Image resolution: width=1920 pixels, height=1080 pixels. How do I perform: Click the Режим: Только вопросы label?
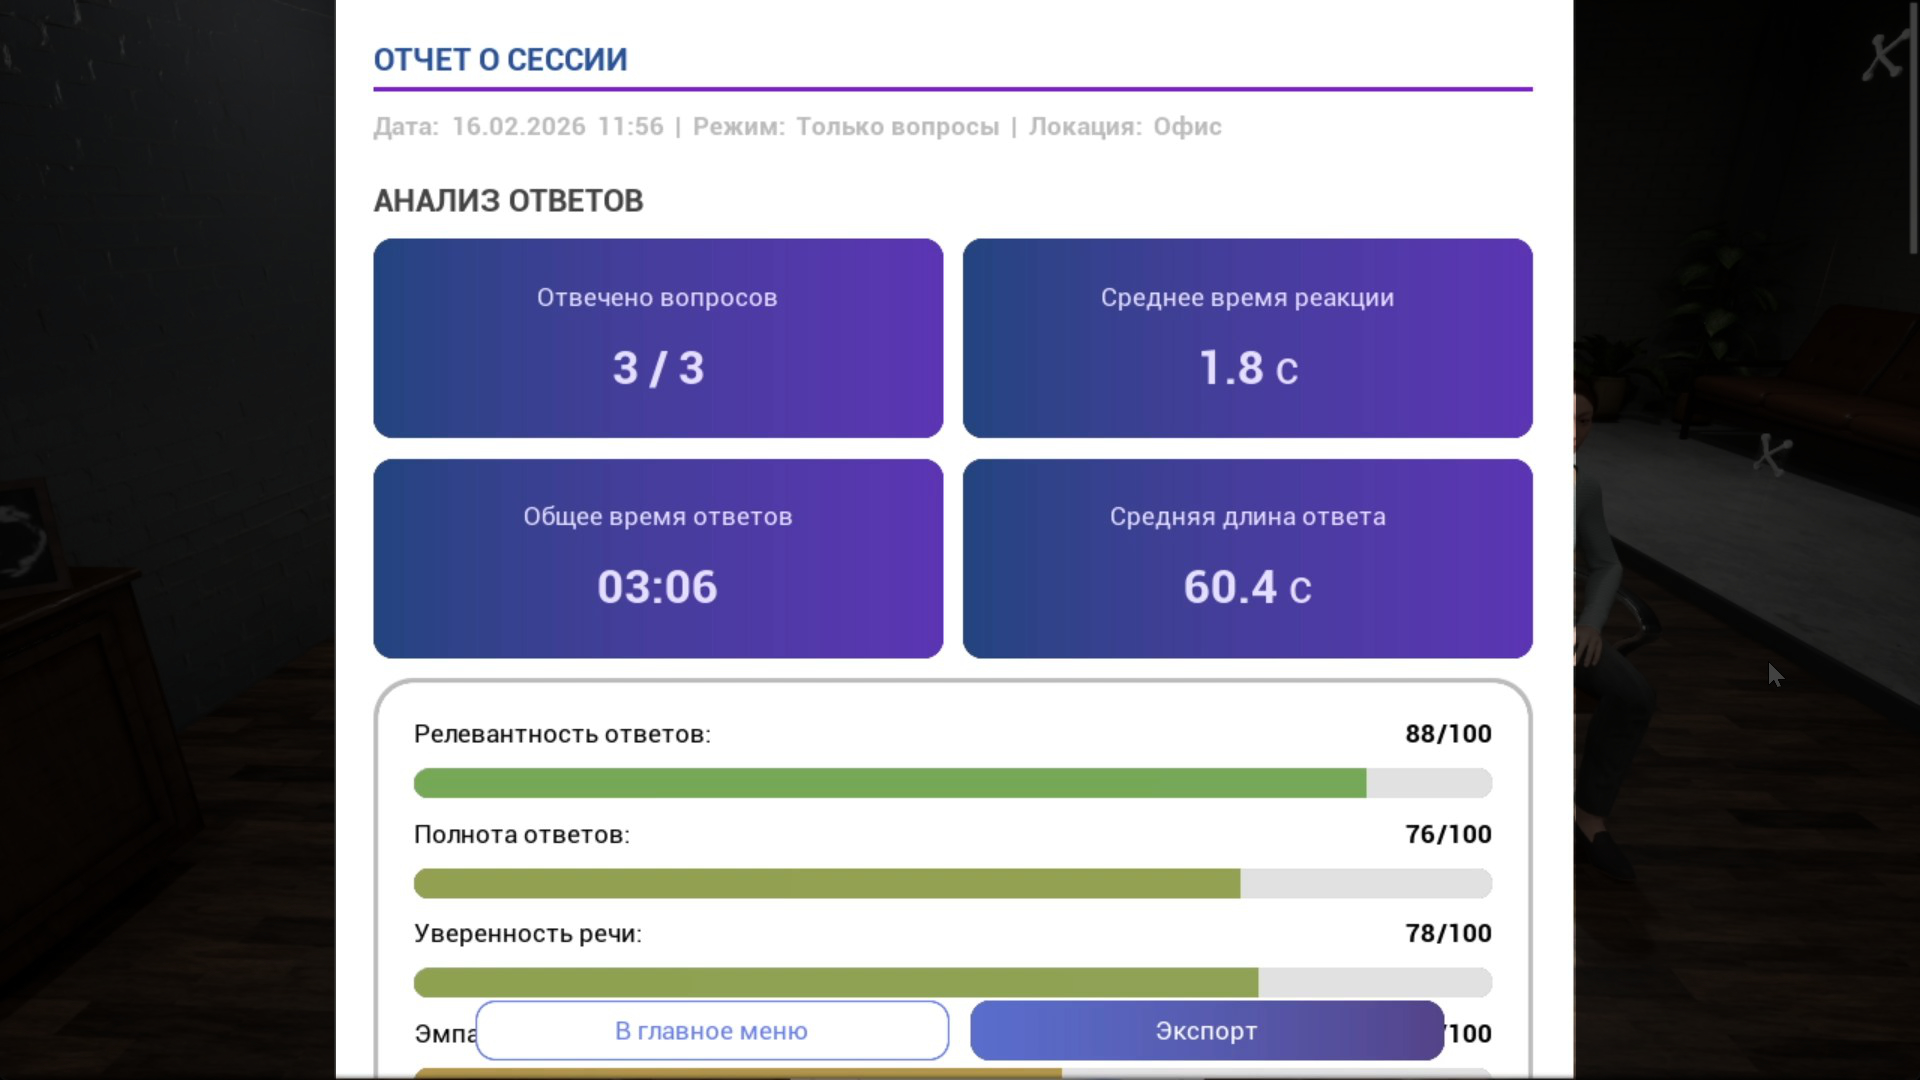(845, 127)
